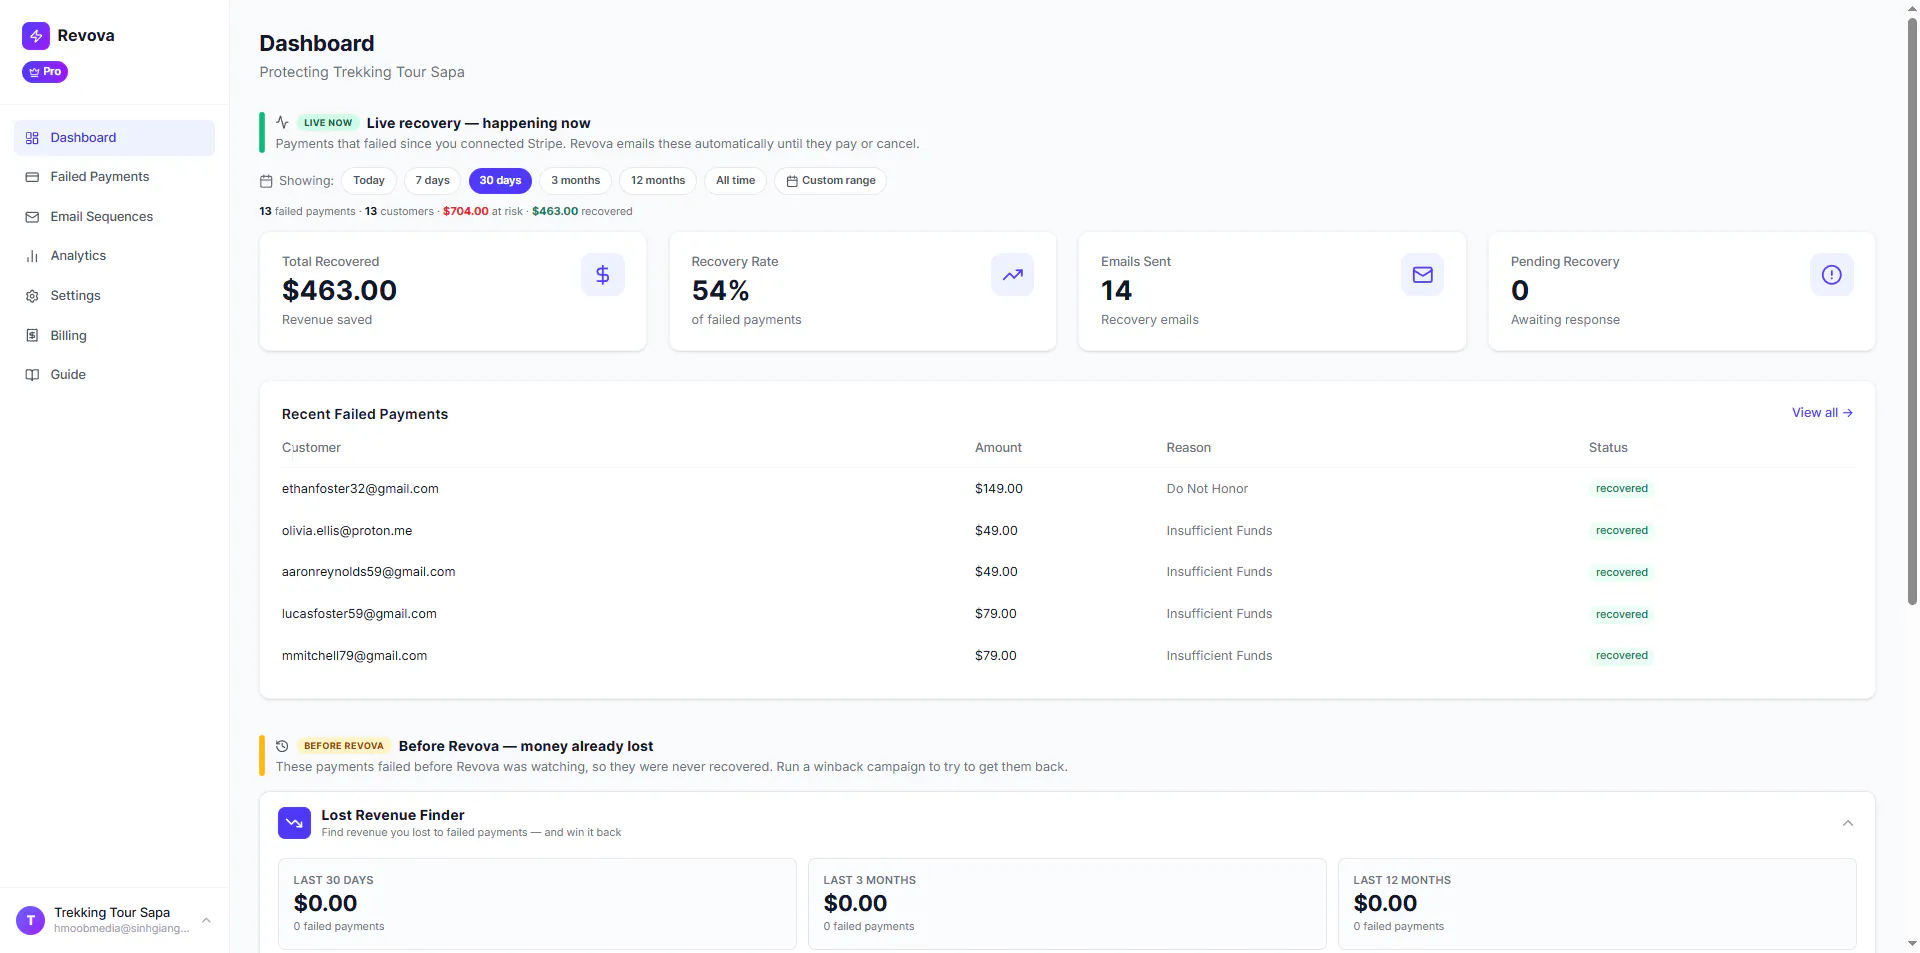Click the Settings gear icon

(x=32, y=296)
